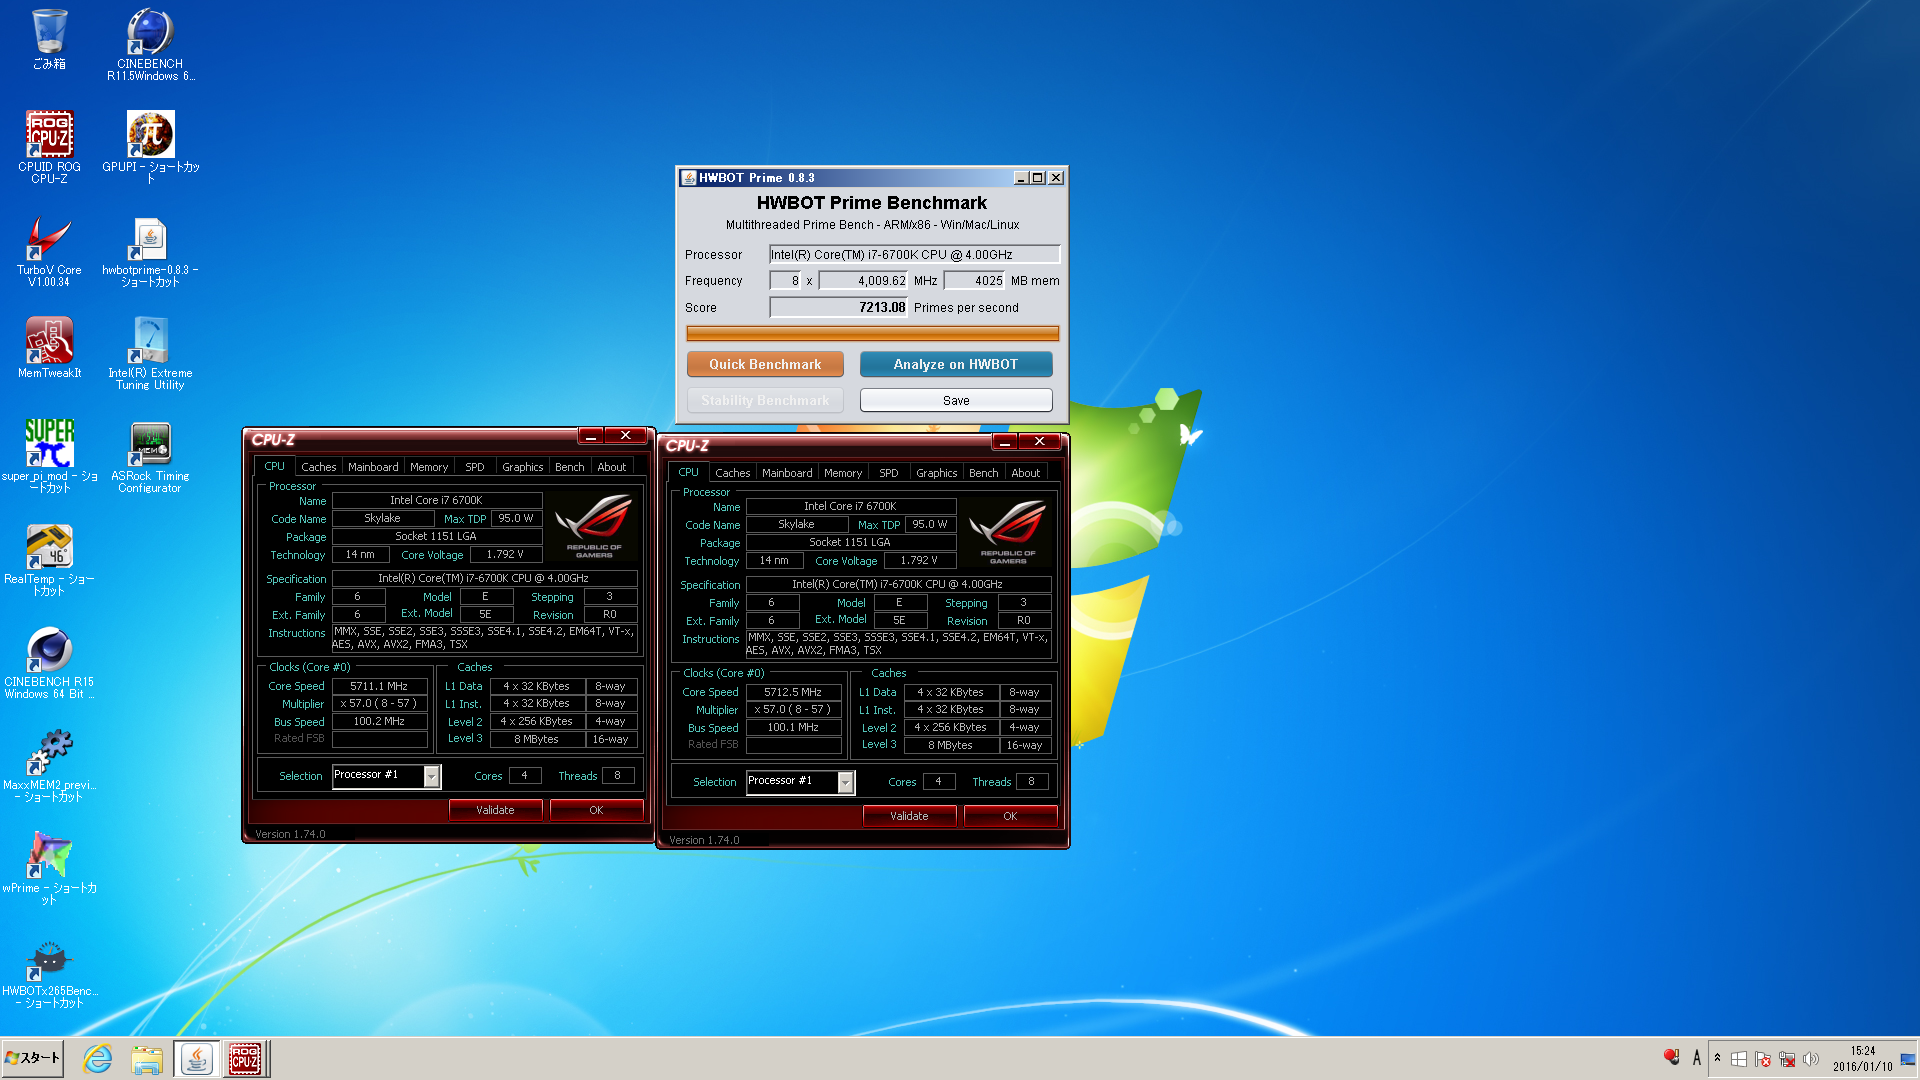Click Validate in right CPU-Z window
The height and width of the screenshot is (1080, 1920).
pos(909,816)
